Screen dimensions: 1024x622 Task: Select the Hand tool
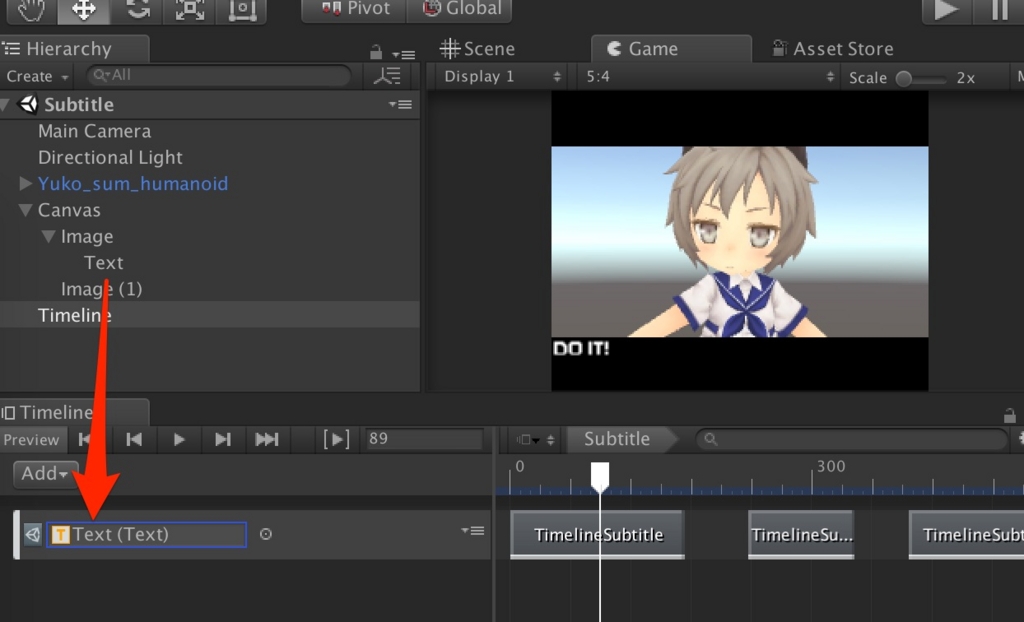click(30, 10)
